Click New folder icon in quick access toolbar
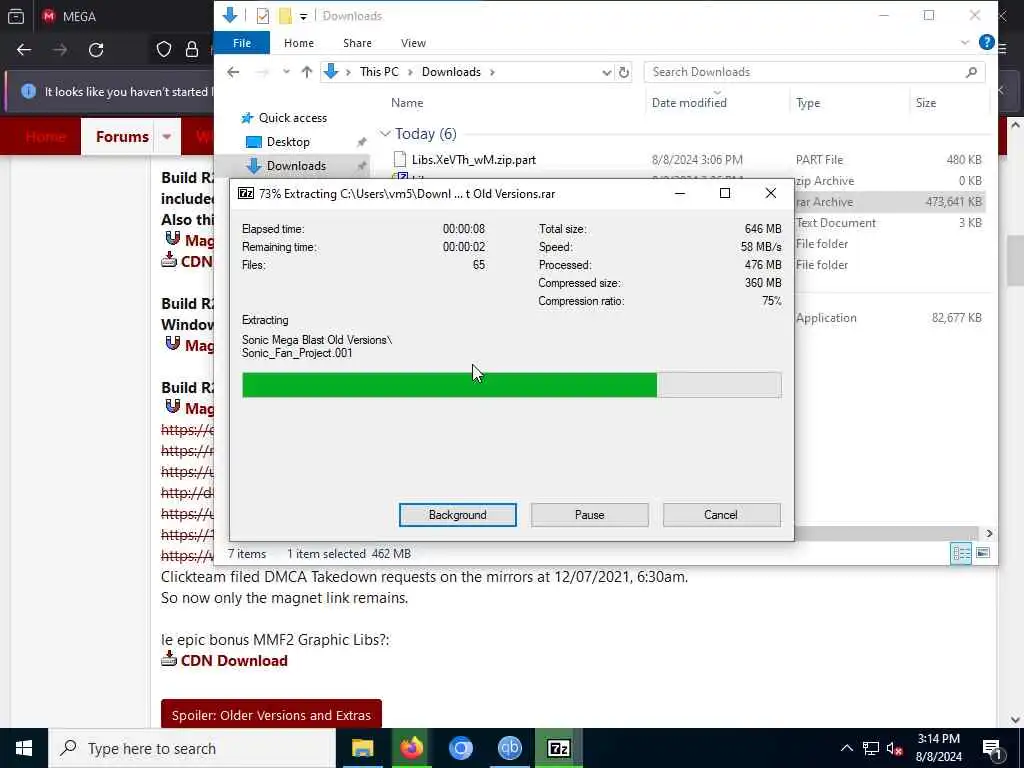 tap(285, 16)
